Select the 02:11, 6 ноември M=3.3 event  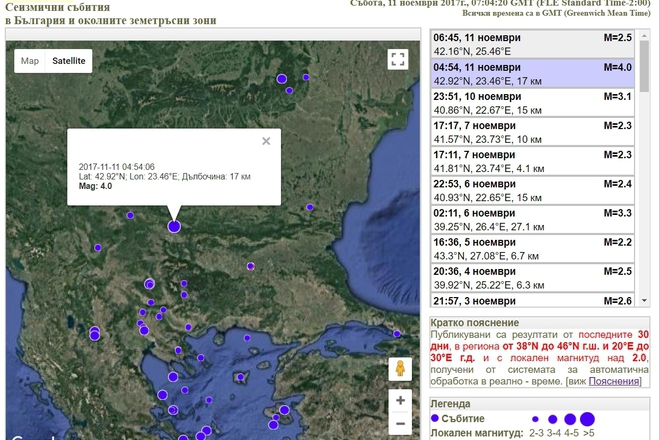tap(532, 219)
